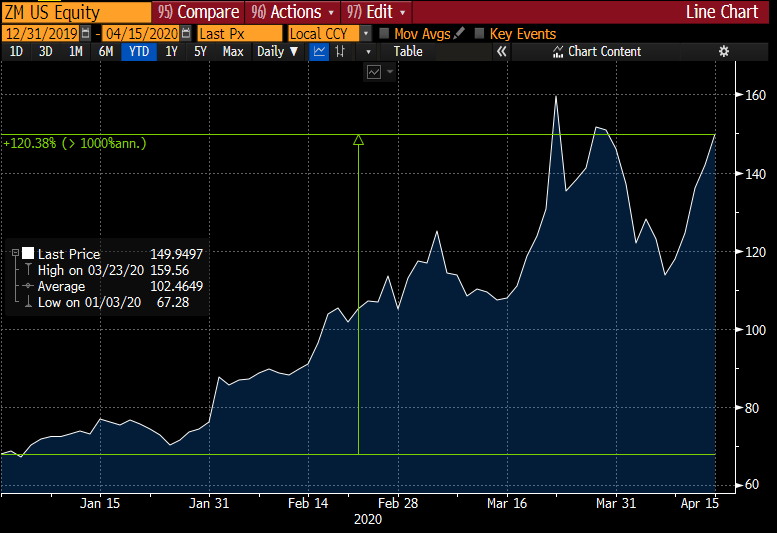Click the small chart thumbnail icon below toolbar
The image size is (777, 533).
pos(375,72)
